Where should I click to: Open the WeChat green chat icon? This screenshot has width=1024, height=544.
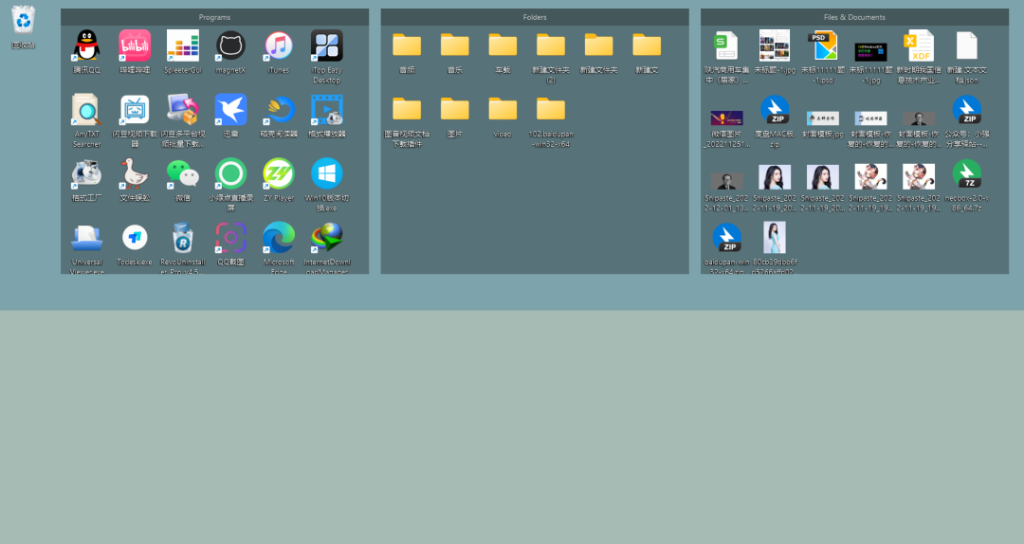[x=182, y=174]
